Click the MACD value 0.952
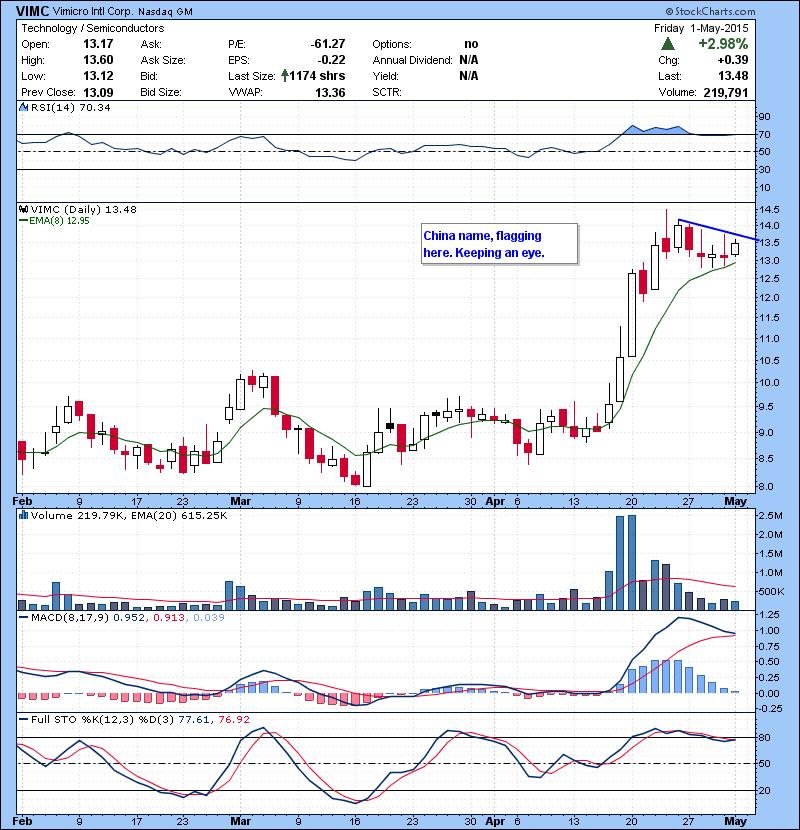800x830 pixels. pyautogui.click(x=129, y=617)
